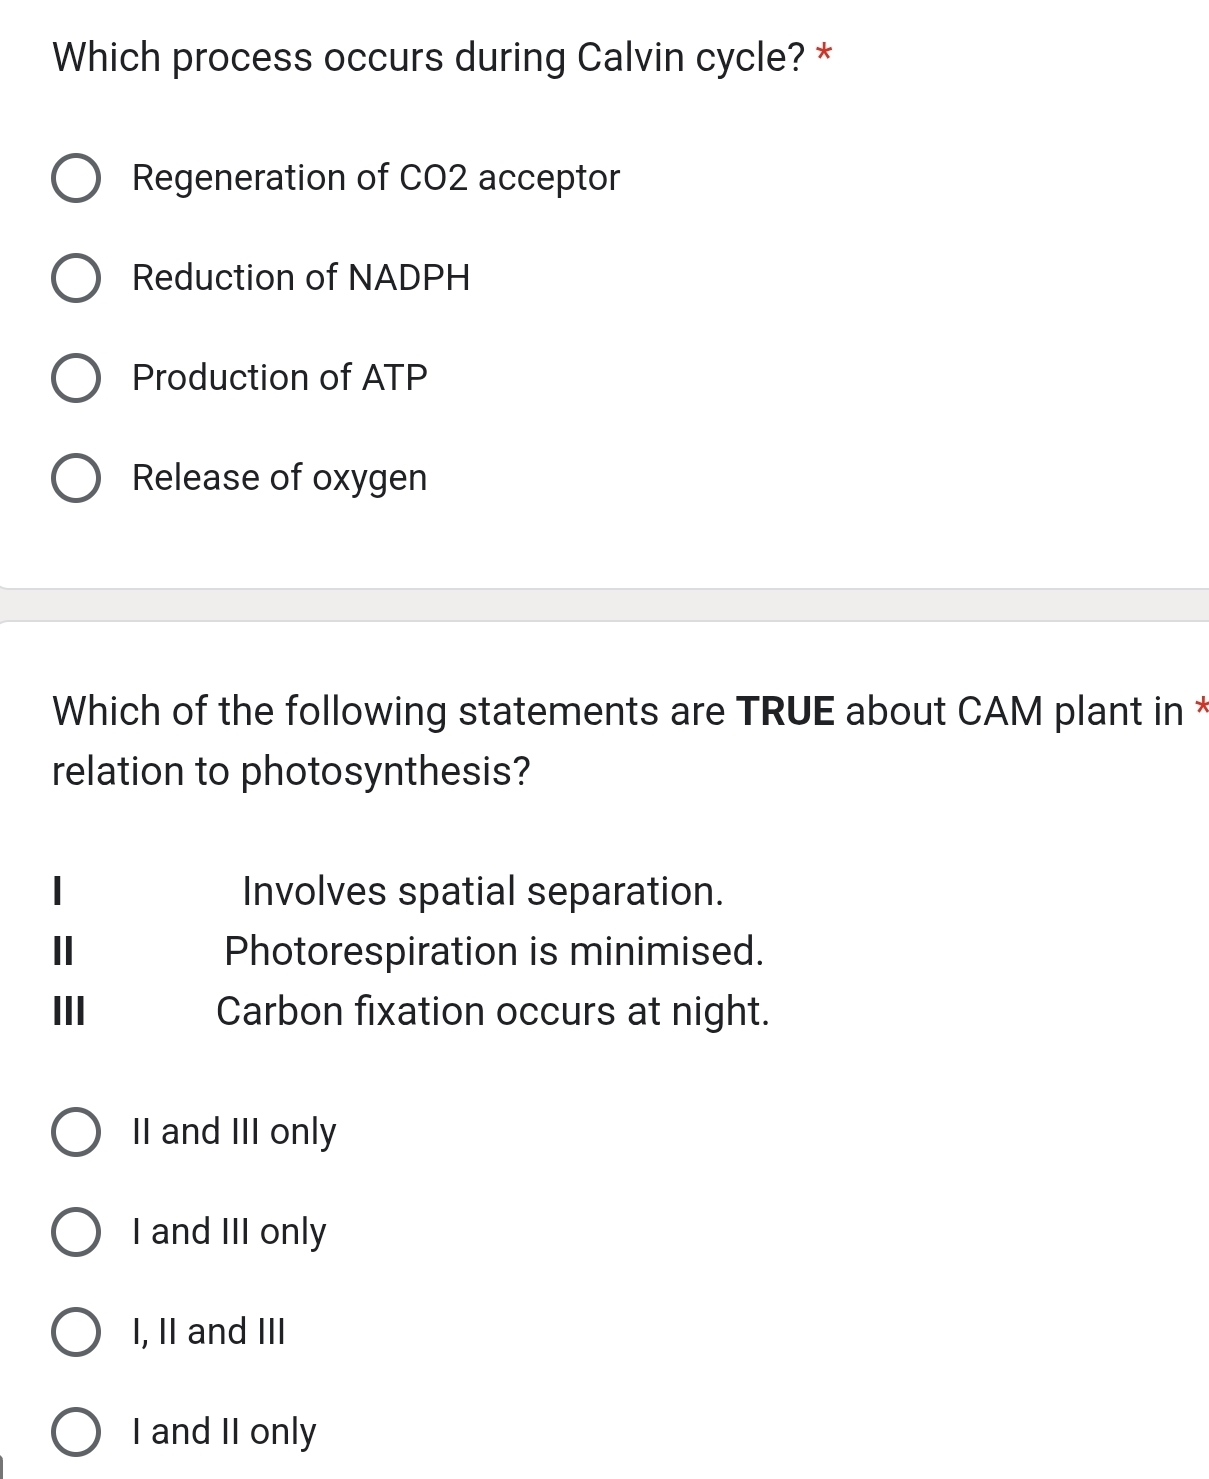Click the red asterisk on CAM question
The image size is (1209, 1479).
[1203, 705]
